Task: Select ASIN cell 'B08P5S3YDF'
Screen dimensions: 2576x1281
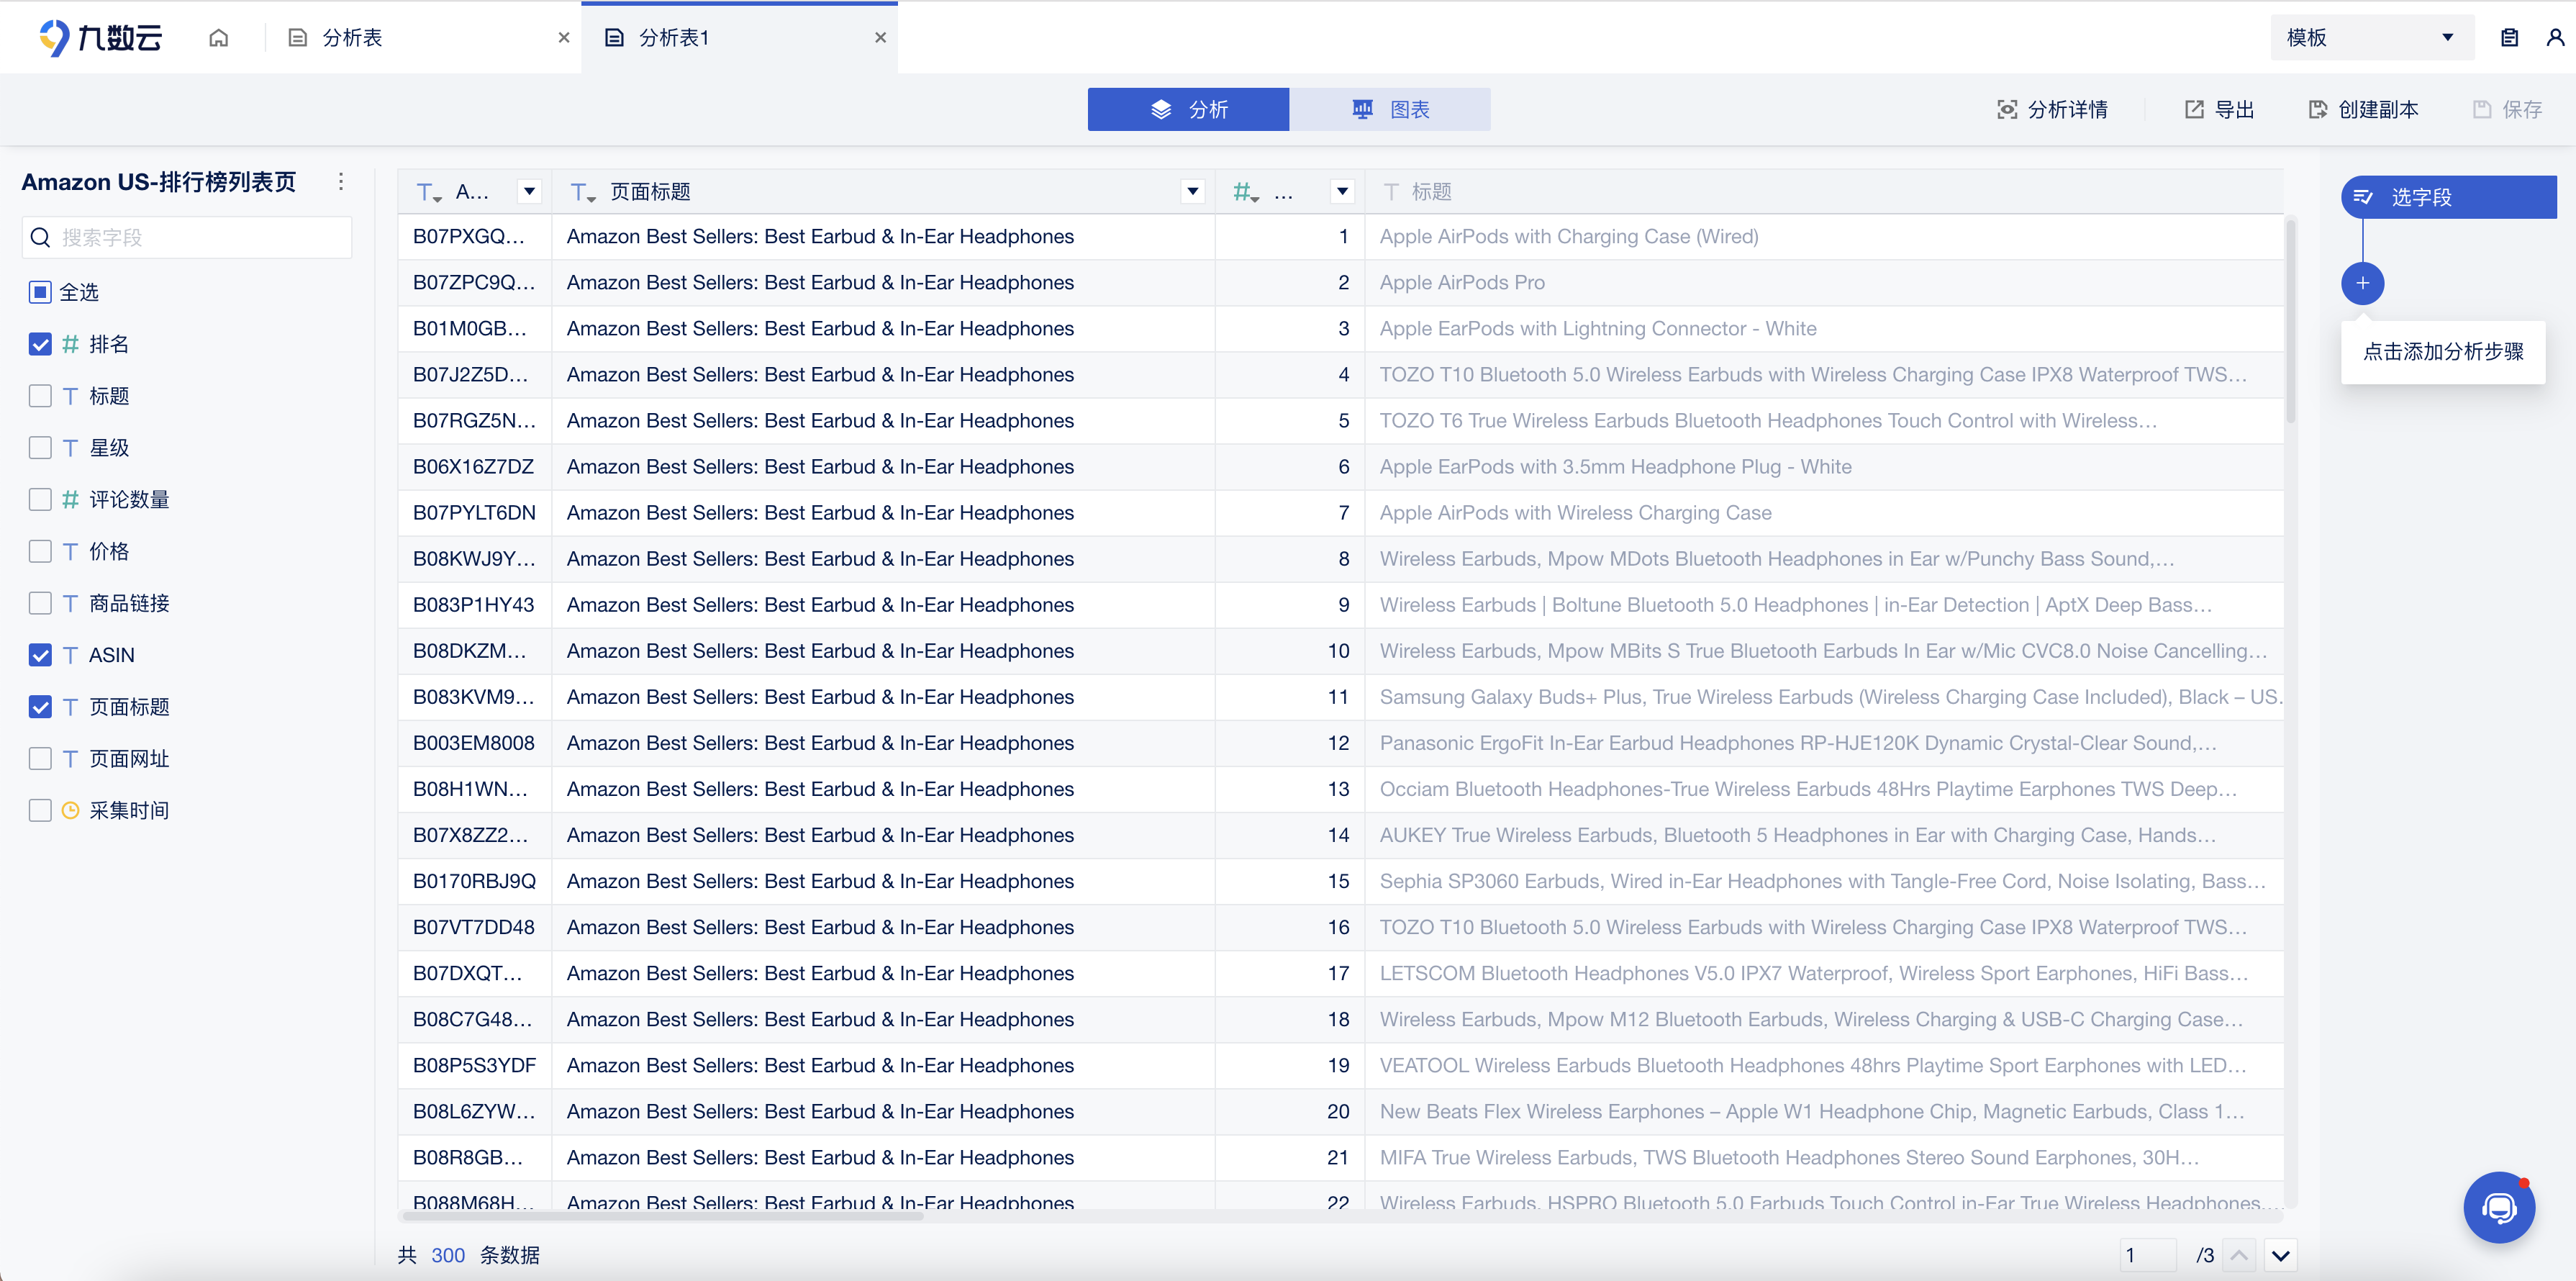Action: [474, 1065]
